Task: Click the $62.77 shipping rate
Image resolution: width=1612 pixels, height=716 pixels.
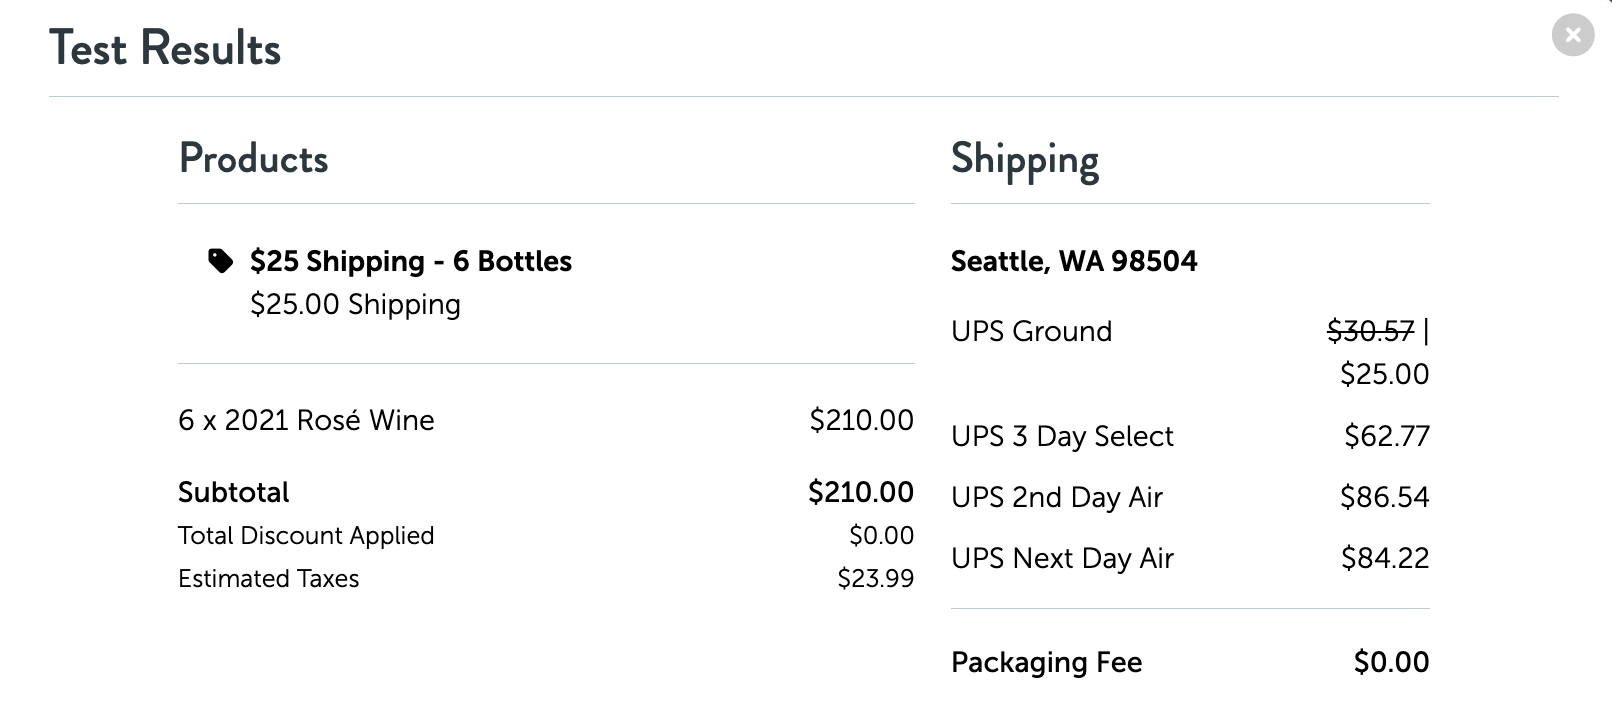Action: click(1386, 436)
